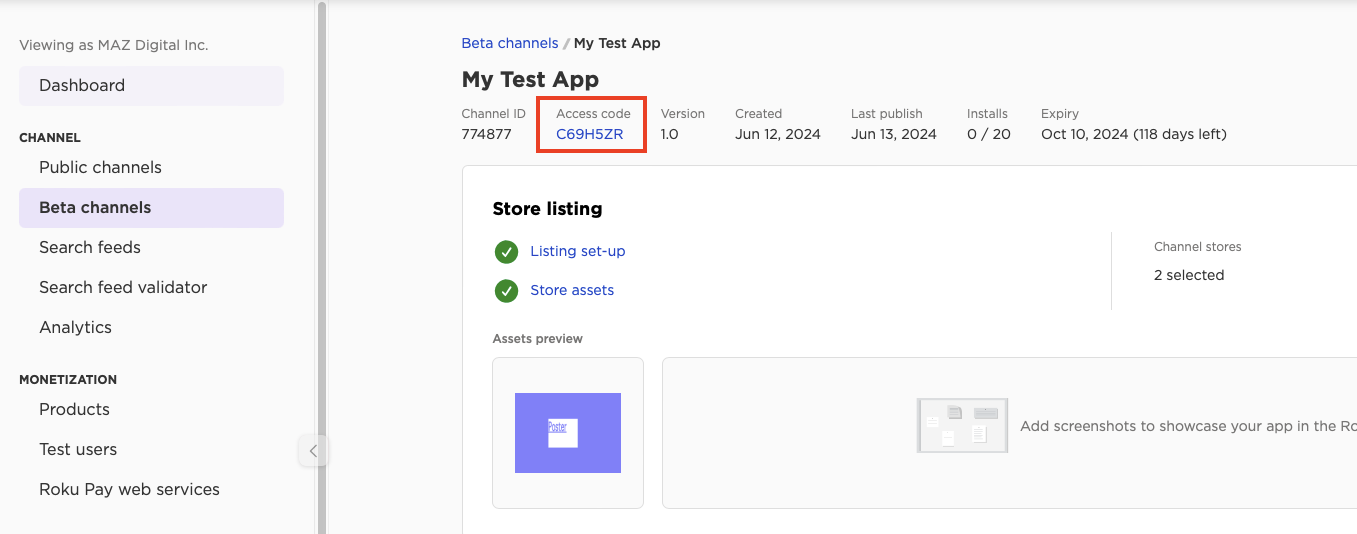1357x534 pixels.
Task: Click the purple Poster asset thumbnail
Action: (x=568, y=433)
